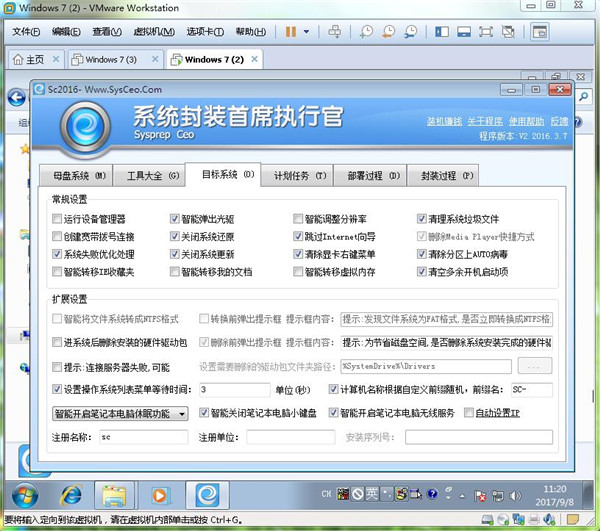
Task: Show hidden tray icons with the up arrow
Action: (x=462, y=496)
